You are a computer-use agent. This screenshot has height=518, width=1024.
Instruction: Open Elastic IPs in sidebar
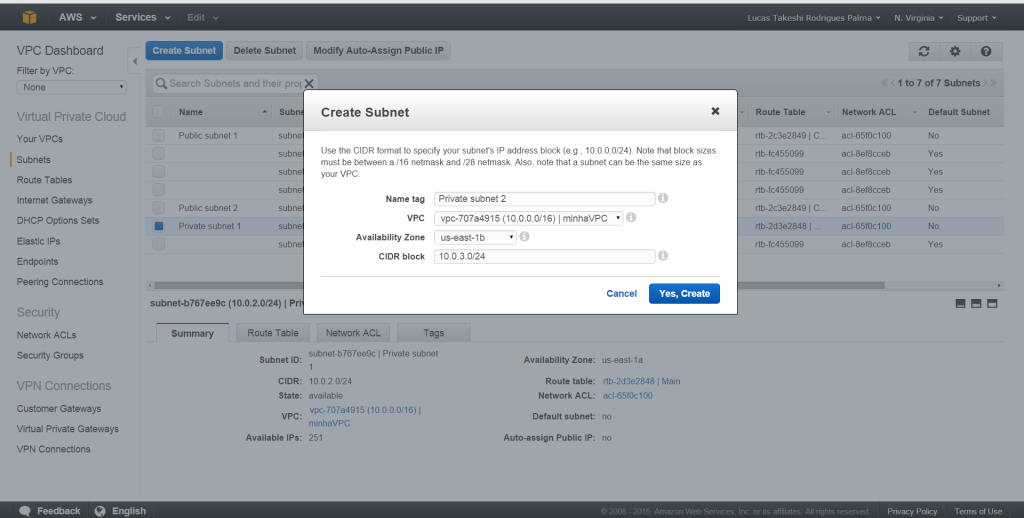[x=39, y=241]
